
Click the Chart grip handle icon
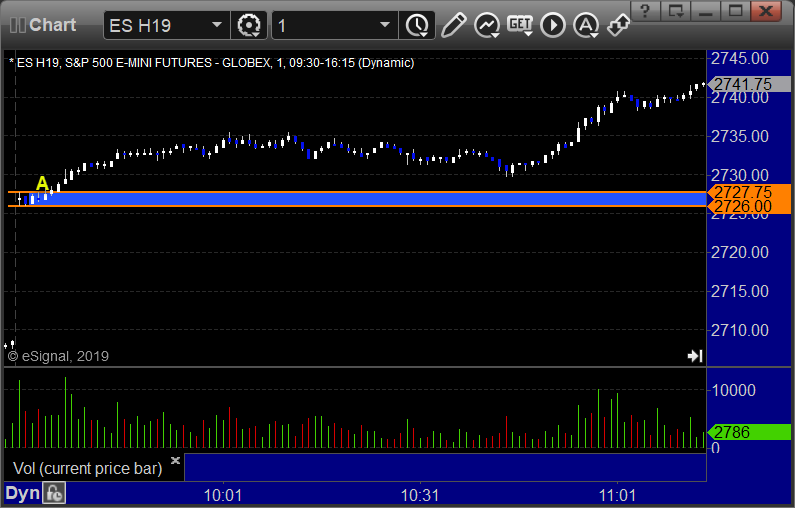(17, 25)
